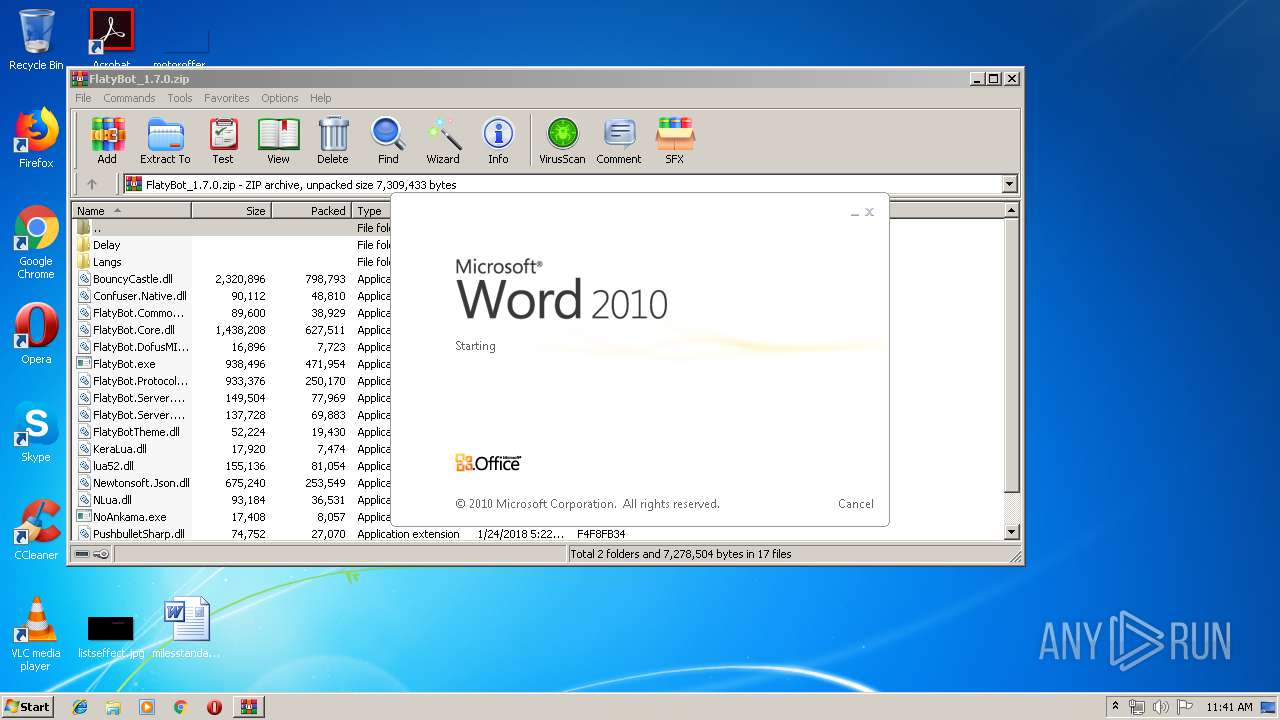1280x720 pixels.
Task: Open the Recycle Bin desktop icon
Action: coord(36,39)
